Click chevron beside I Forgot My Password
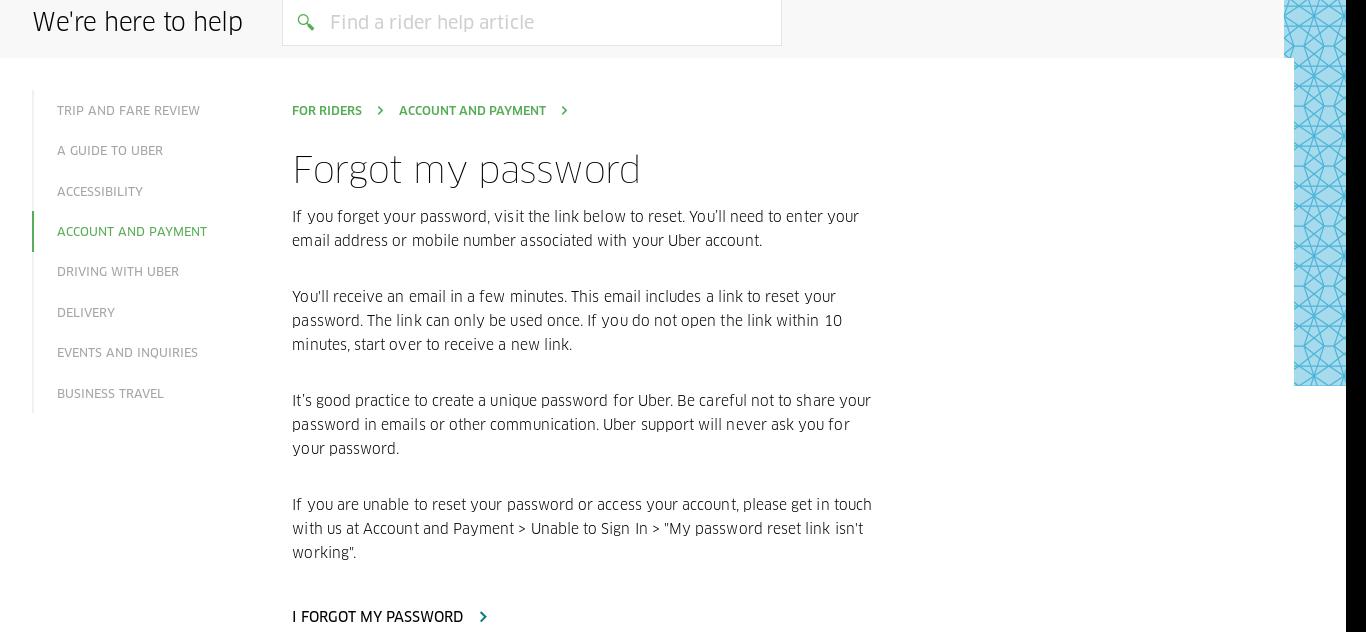 (483, 617)
